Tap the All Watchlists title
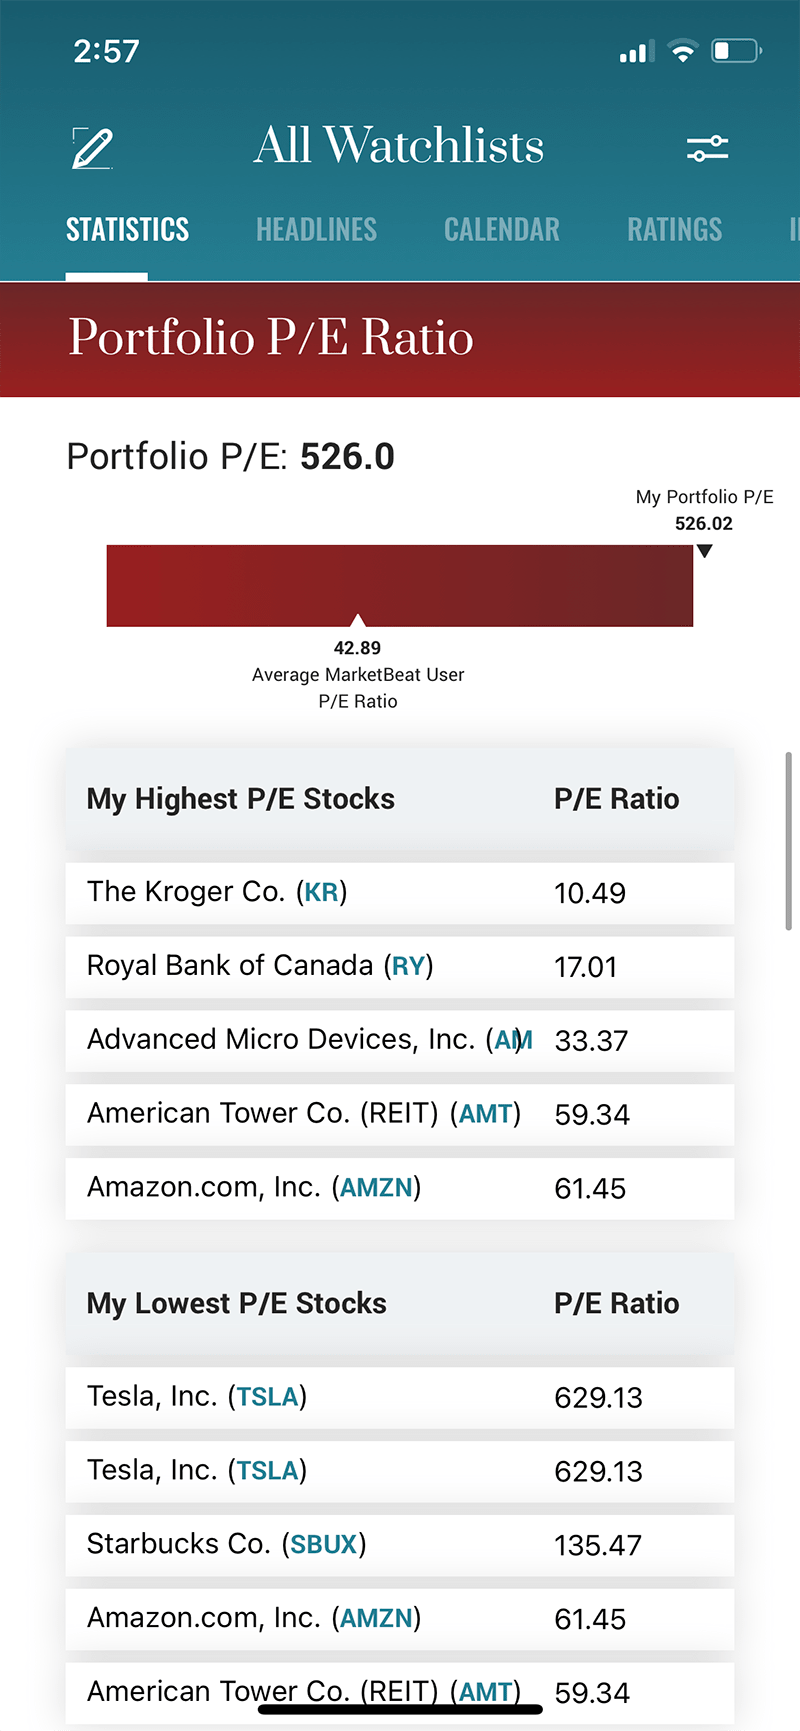This screenshot has height=1731, width=800. pos(398,146)
